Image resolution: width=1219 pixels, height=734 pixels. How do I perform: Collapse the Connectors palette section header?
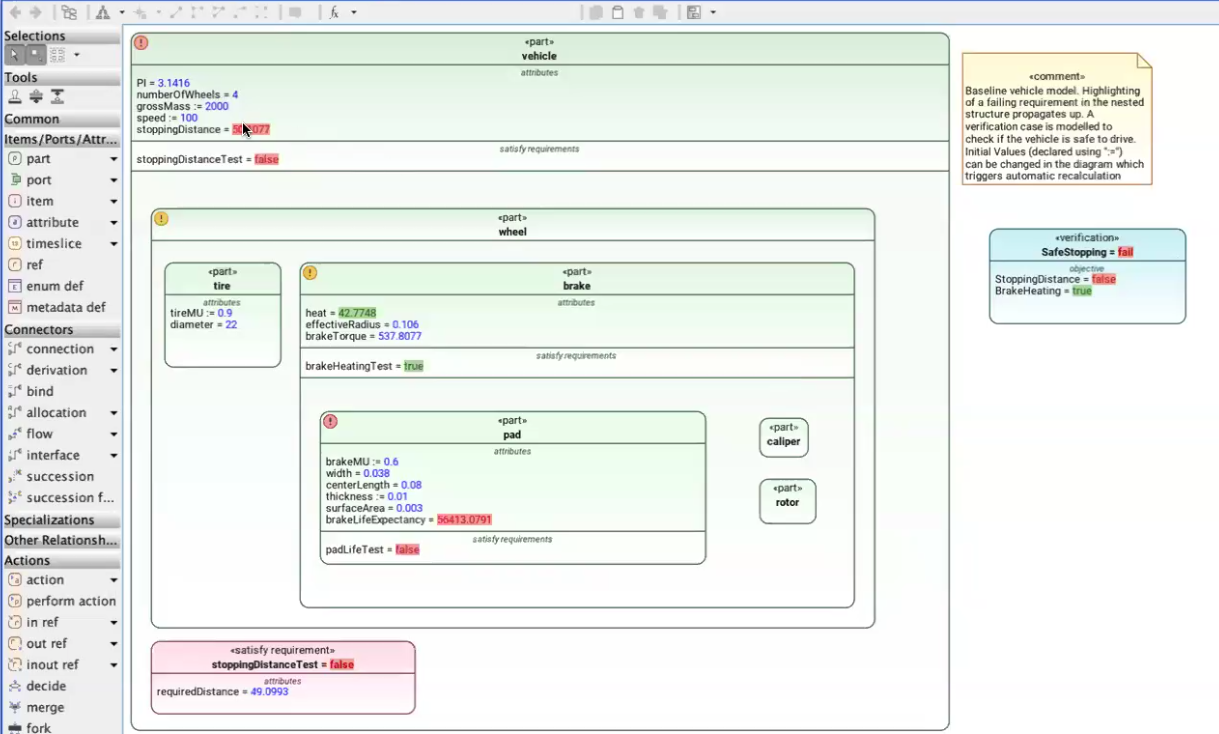tap(39, 329)
